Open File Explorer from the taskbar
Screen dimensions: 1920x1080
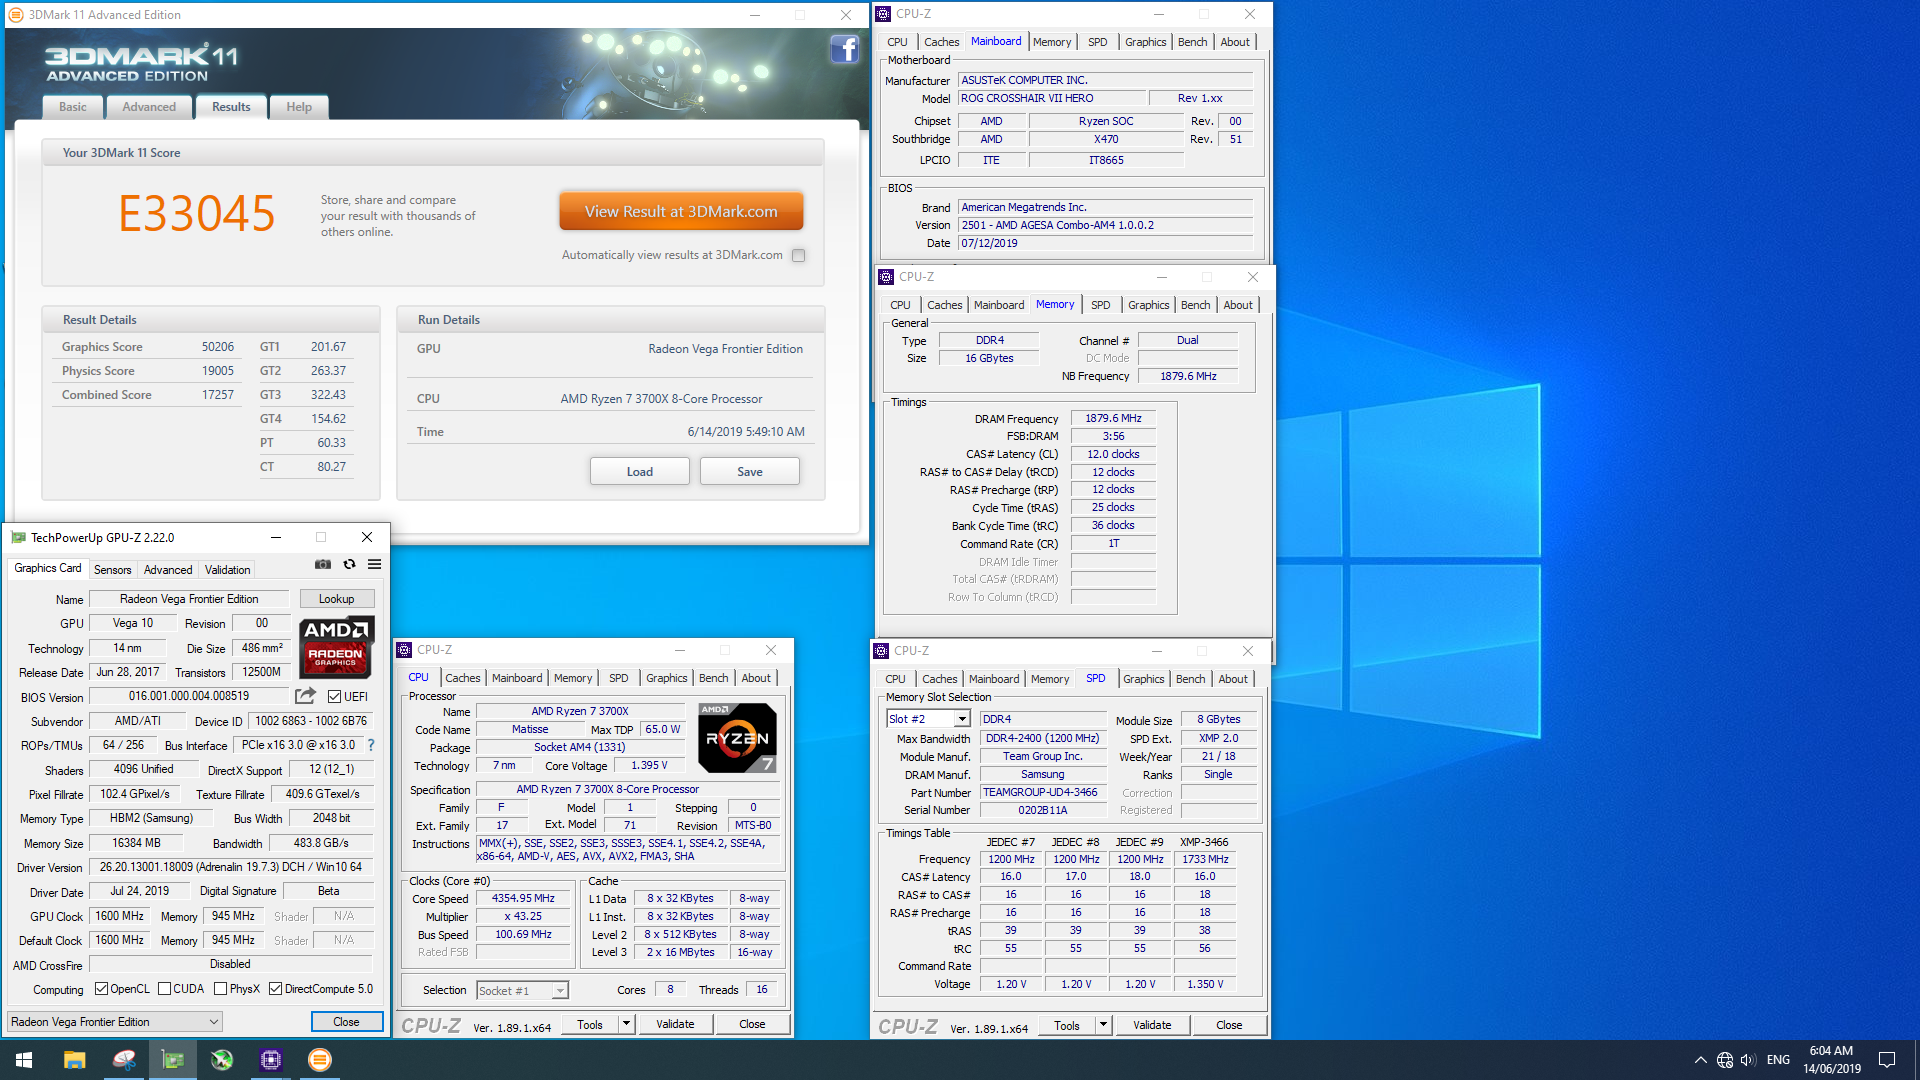(74, 1060)
